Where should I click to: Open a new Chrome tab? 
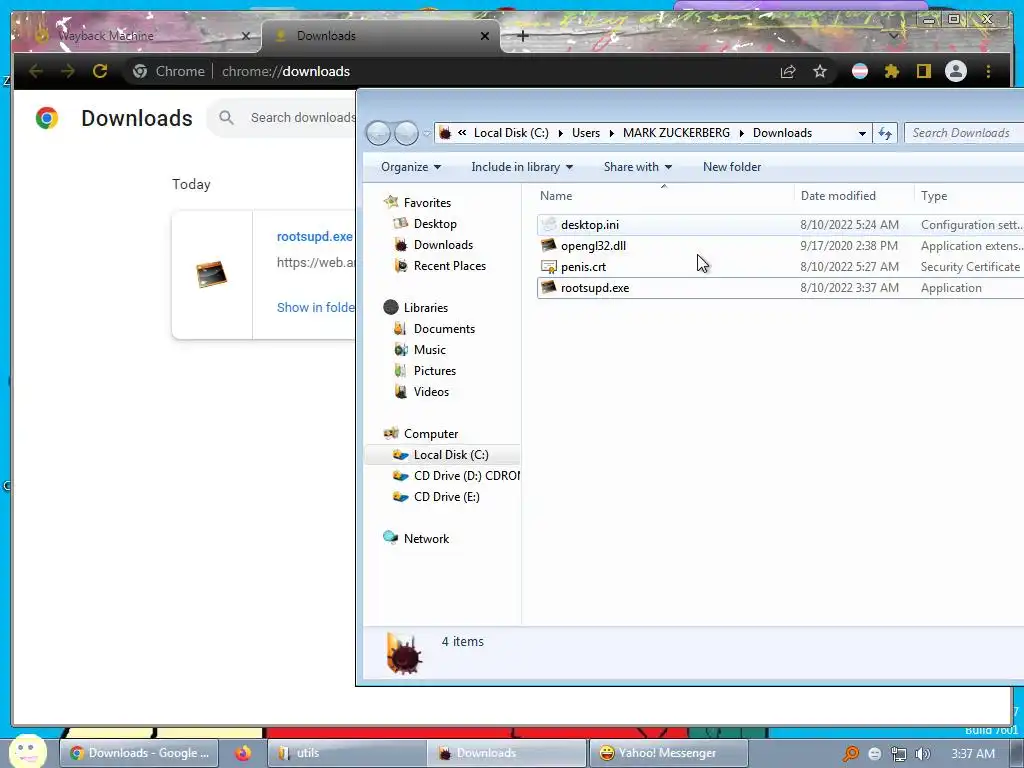(522, 36)
